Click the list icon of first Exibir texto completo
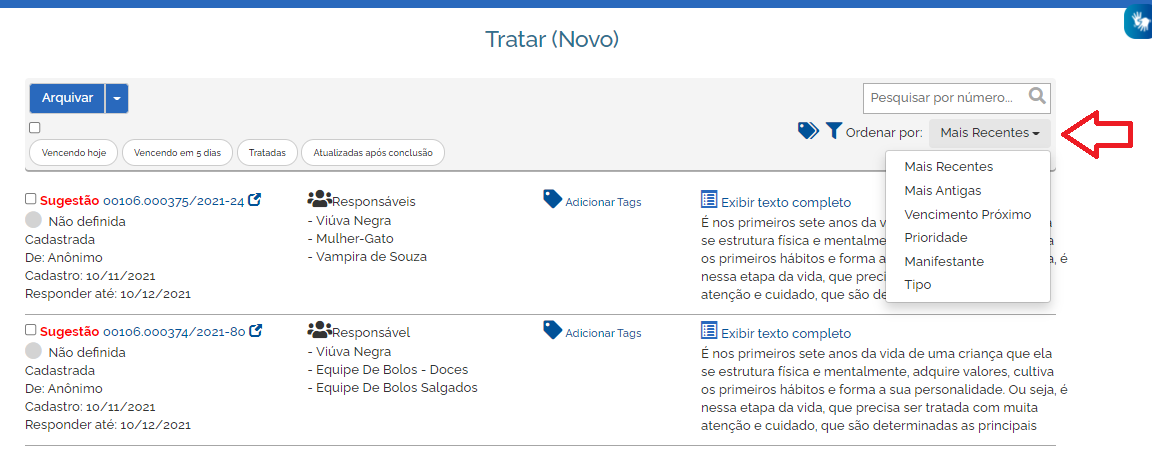The height and width of the screenshot is (450, 1152). point(709,200)
